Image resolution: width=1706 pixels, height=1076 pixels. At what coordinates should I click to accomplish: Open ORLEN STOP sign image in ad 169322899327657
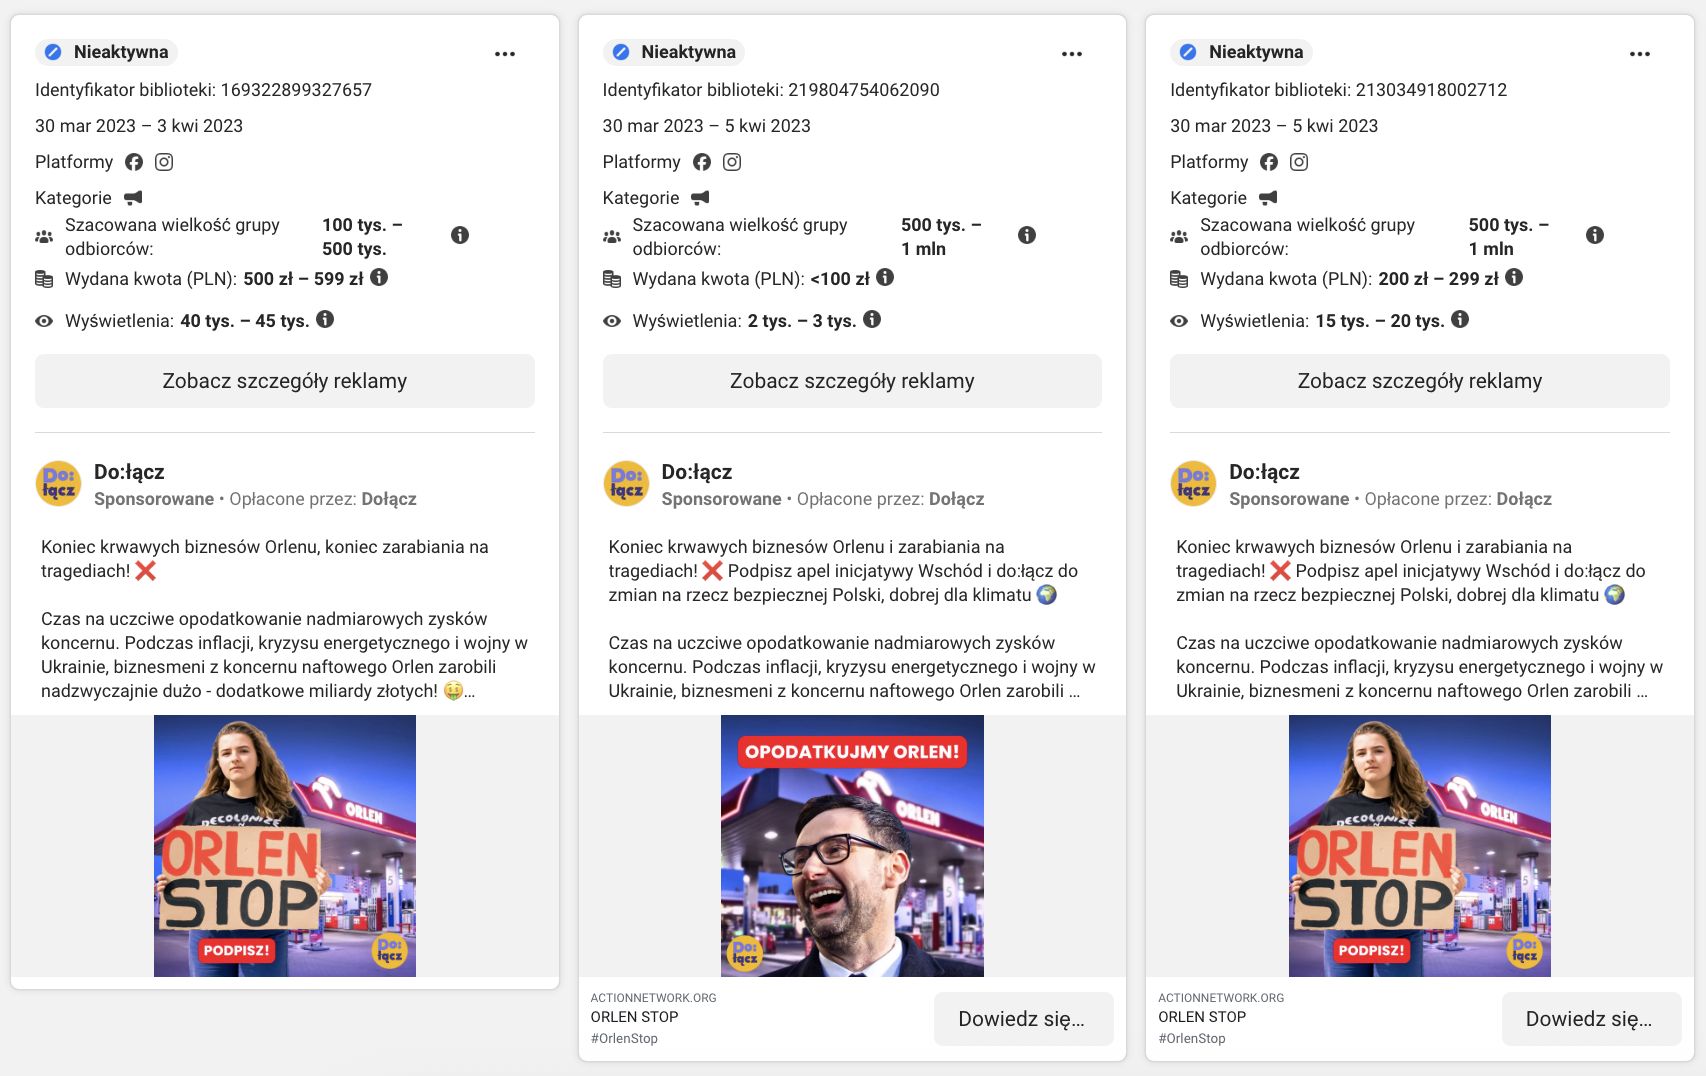coord(285,846)
